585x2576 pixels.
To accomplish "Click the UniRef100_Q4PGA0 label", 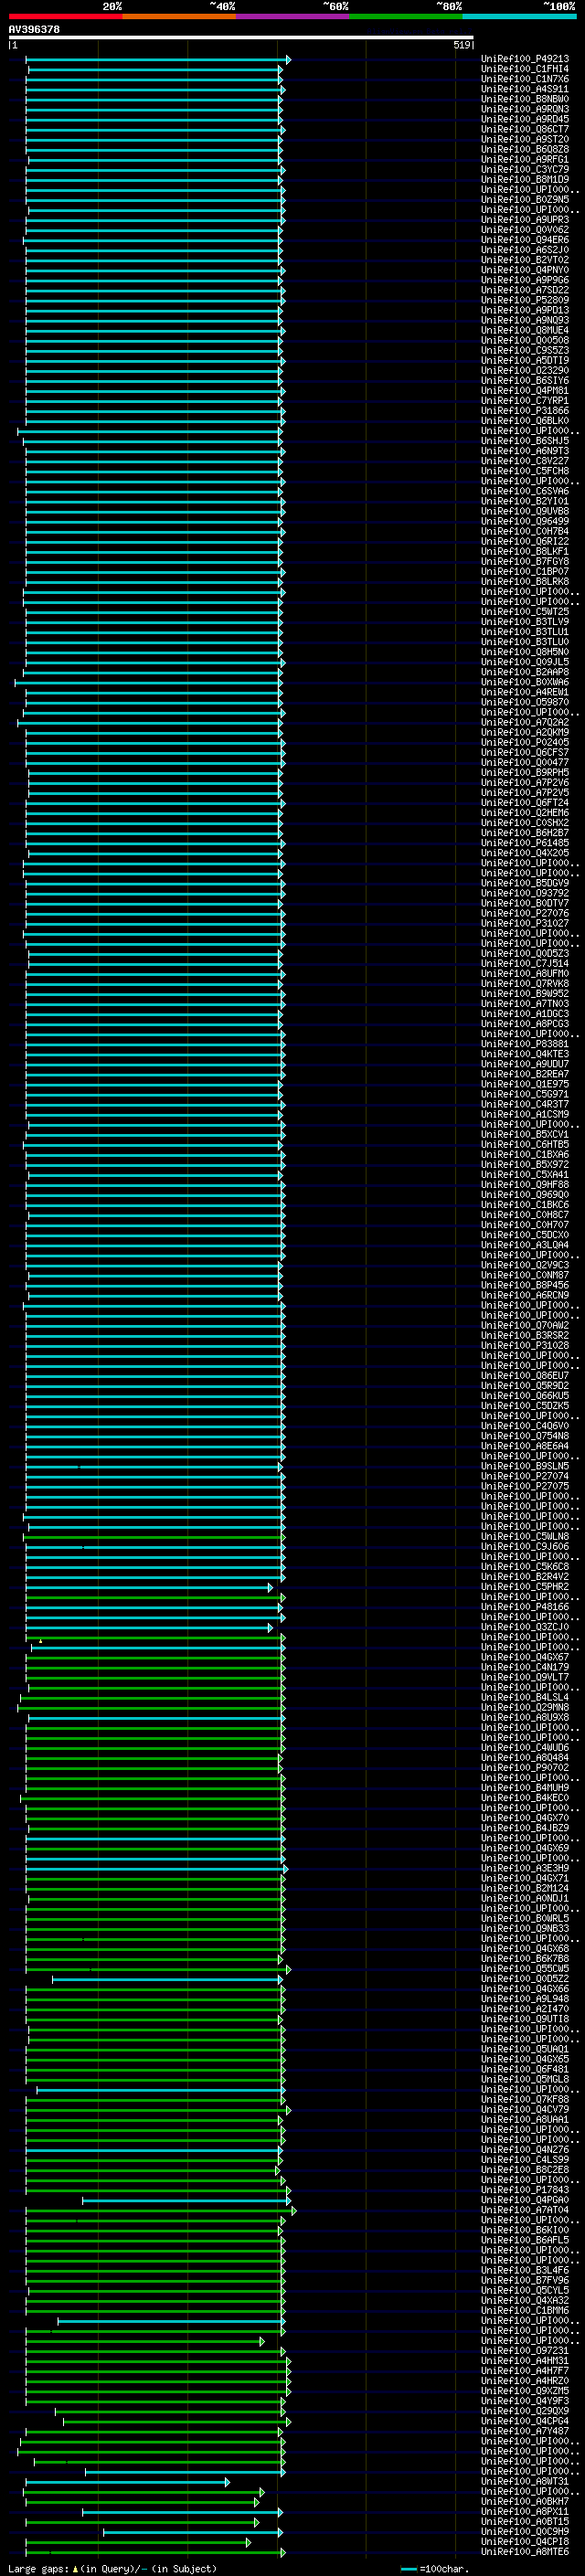I will point(525,2199).
